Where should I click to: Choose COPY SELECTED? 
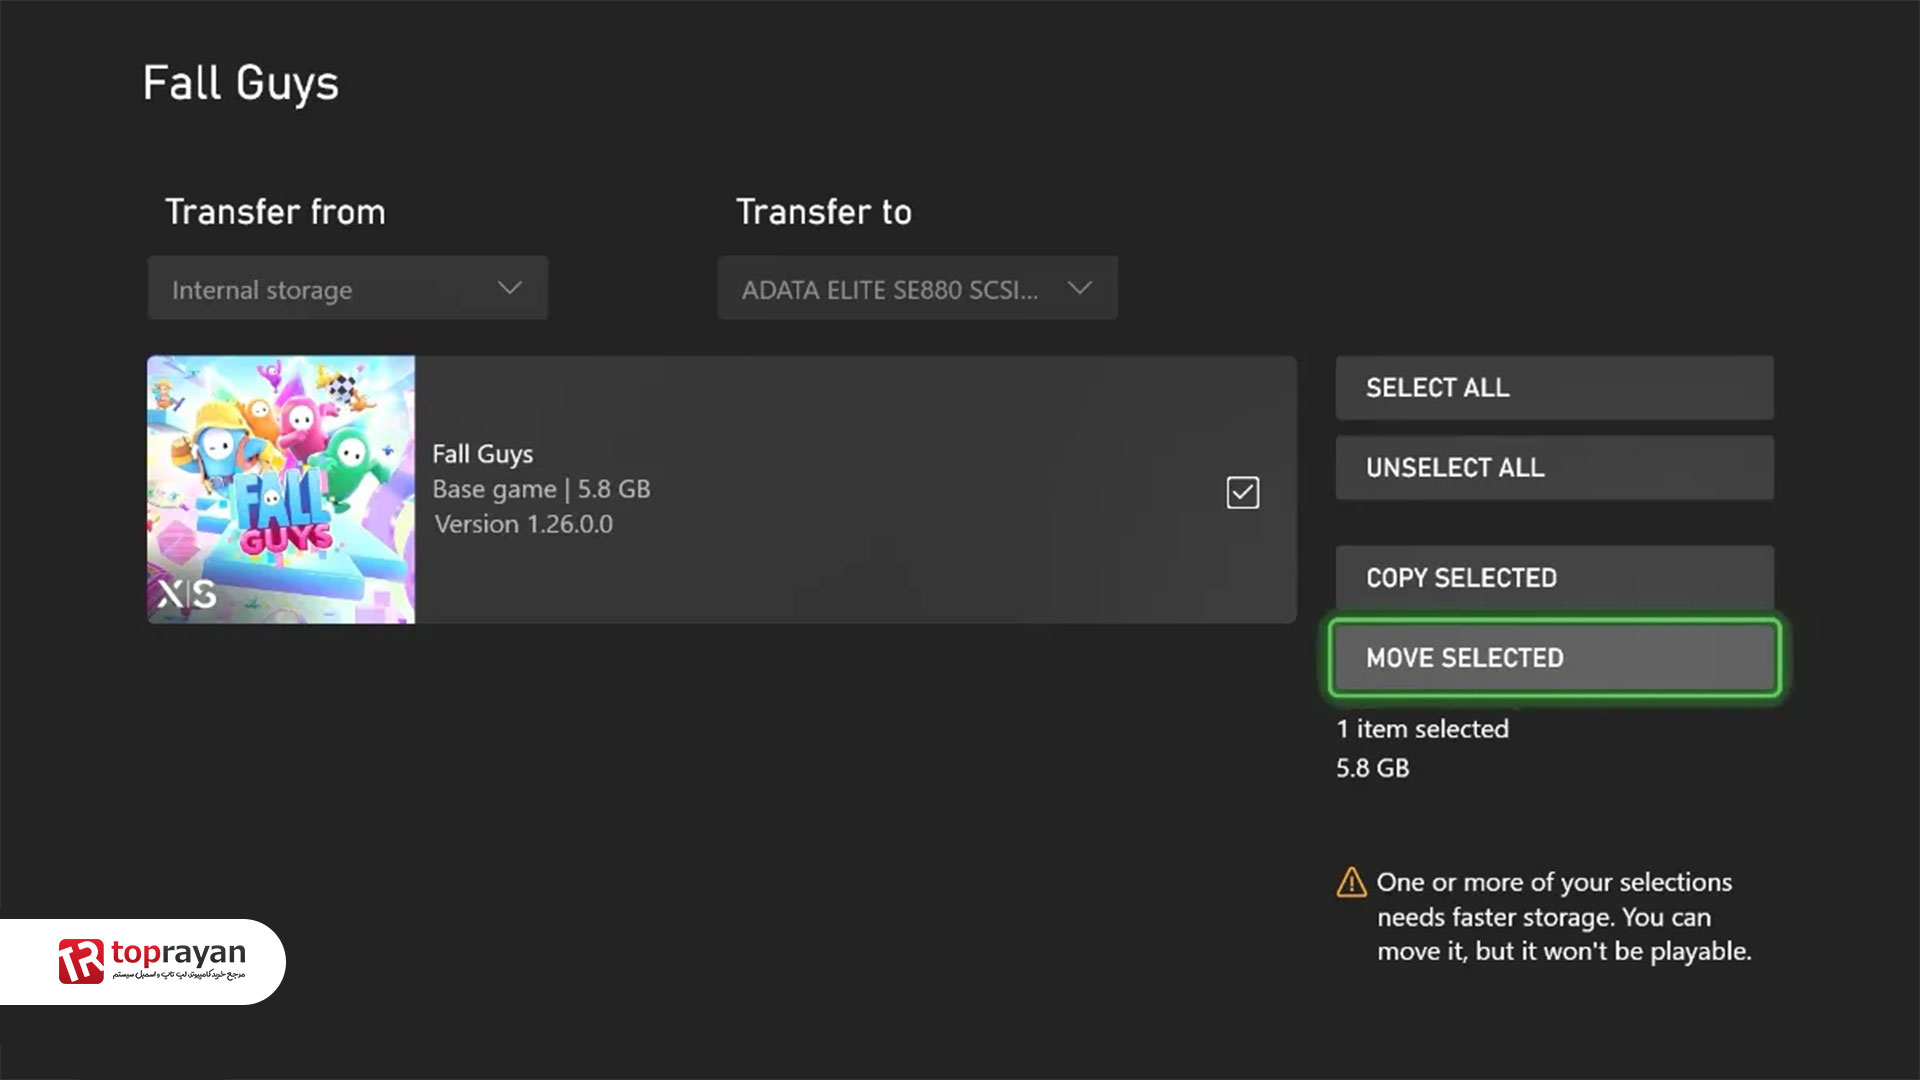pyautogui.click(x=1554, y=578)
